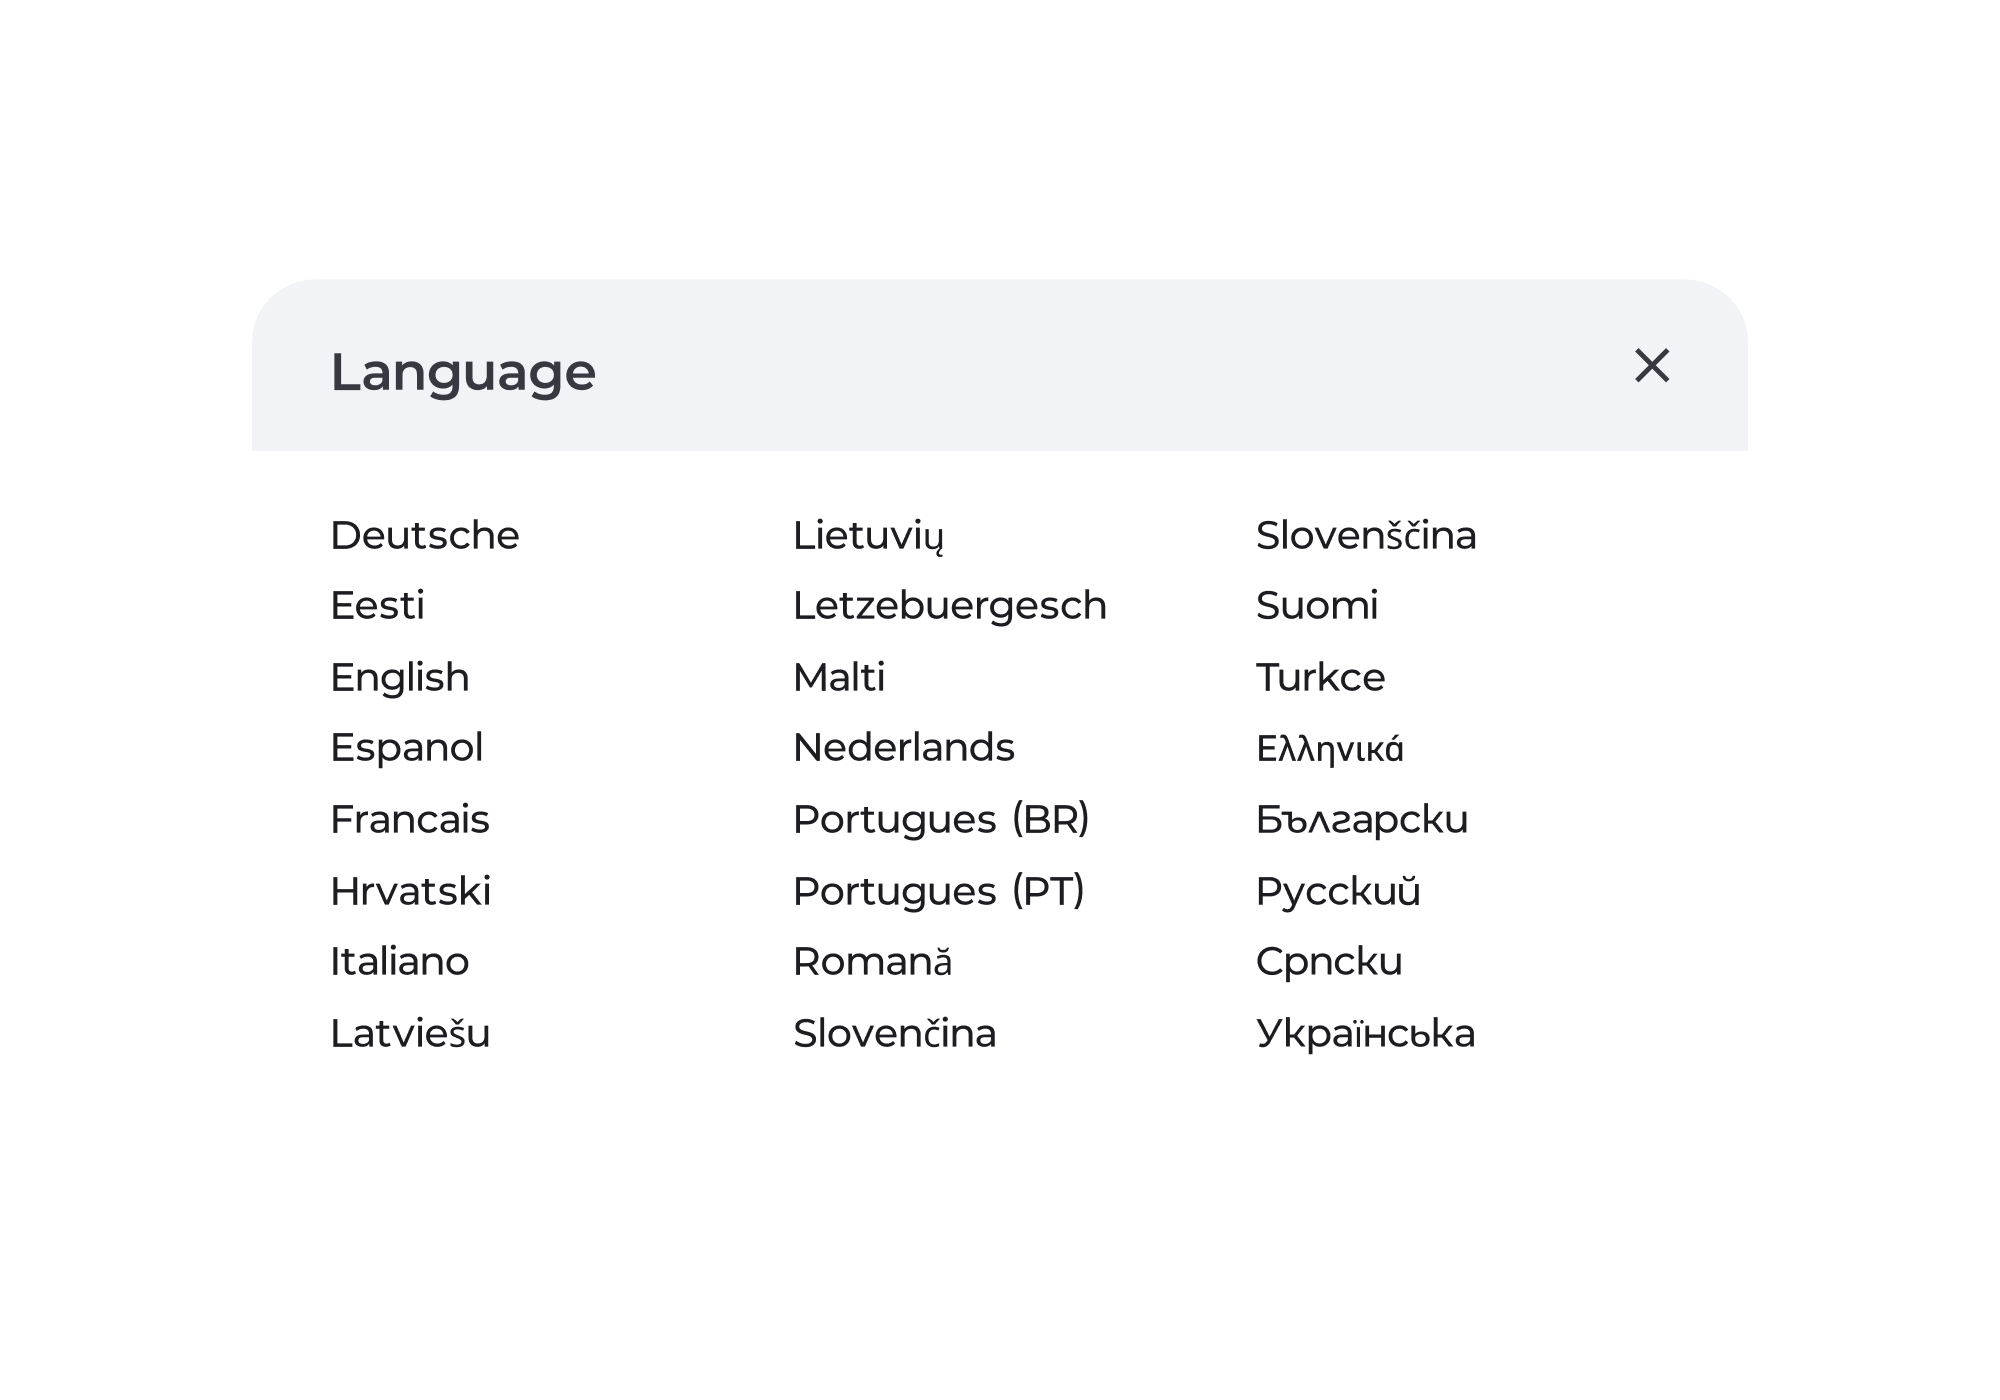Switch language to English
2000x1400 pixels.
(400, 677)
